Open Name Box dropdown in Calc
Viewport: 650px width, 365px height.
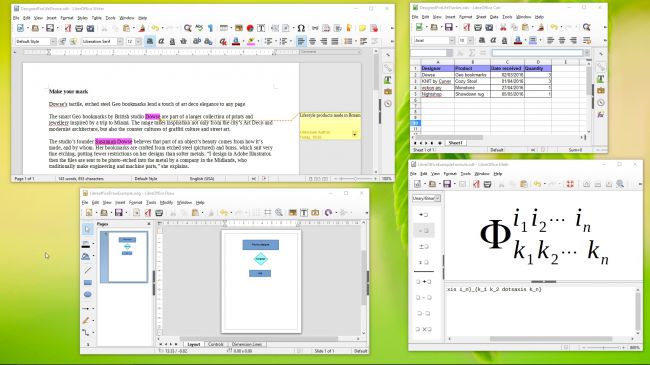[450, 53]
